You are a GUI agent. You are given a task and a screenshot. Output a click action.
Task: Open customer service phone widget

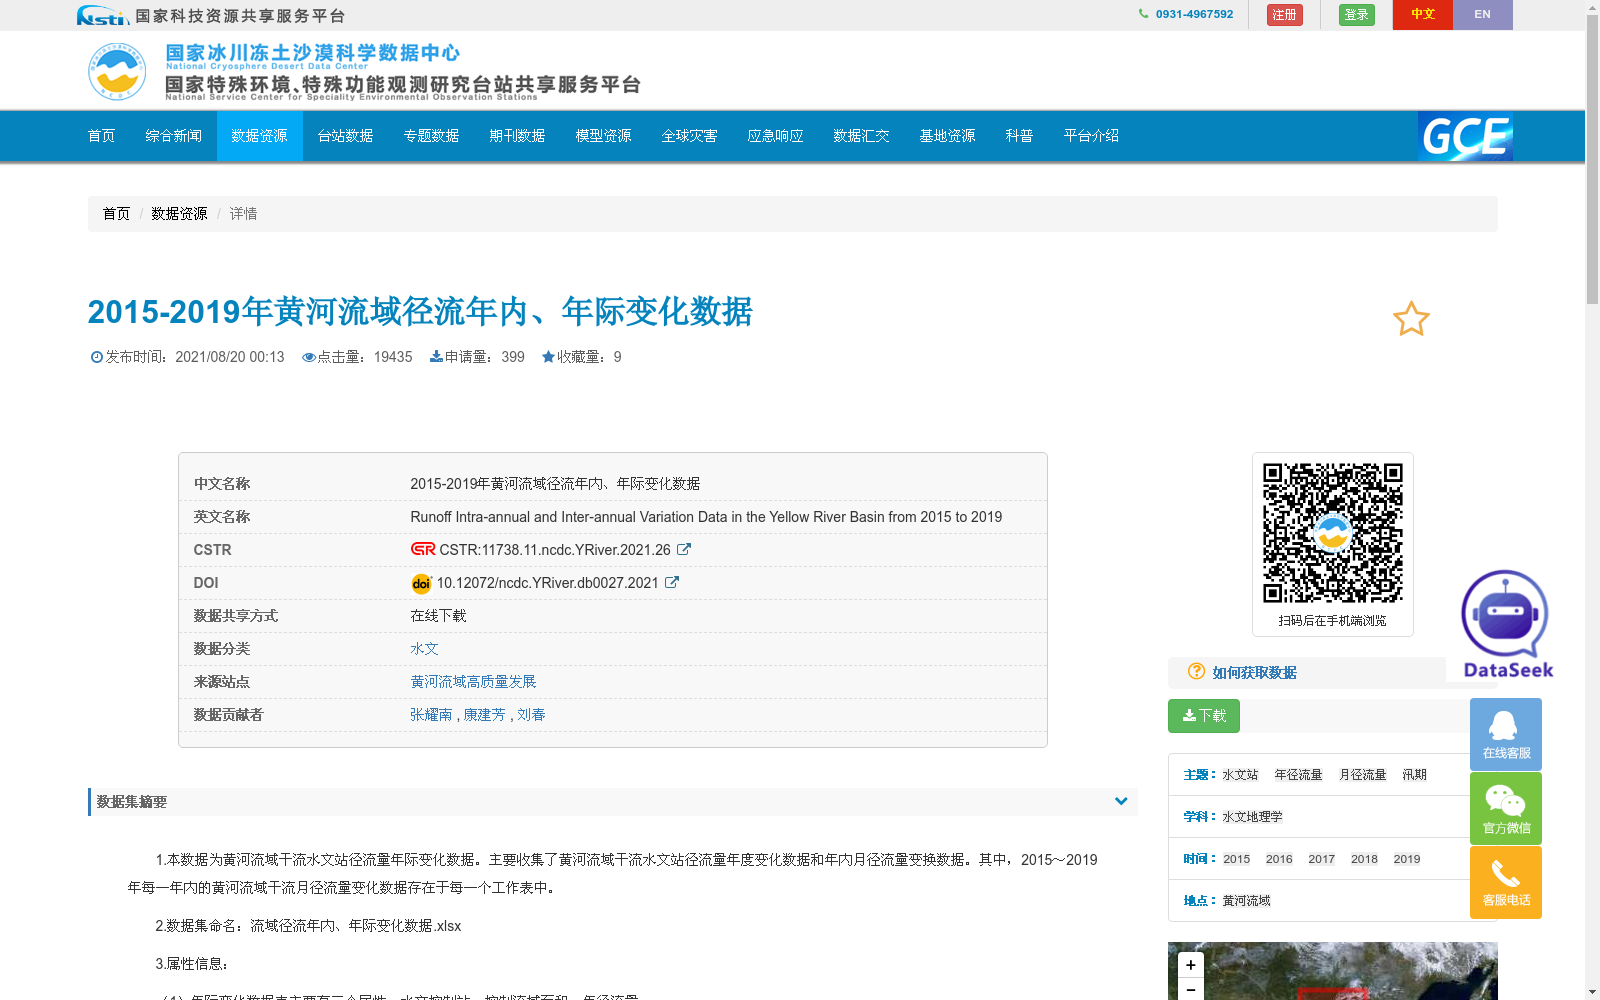coord(1506,882)
